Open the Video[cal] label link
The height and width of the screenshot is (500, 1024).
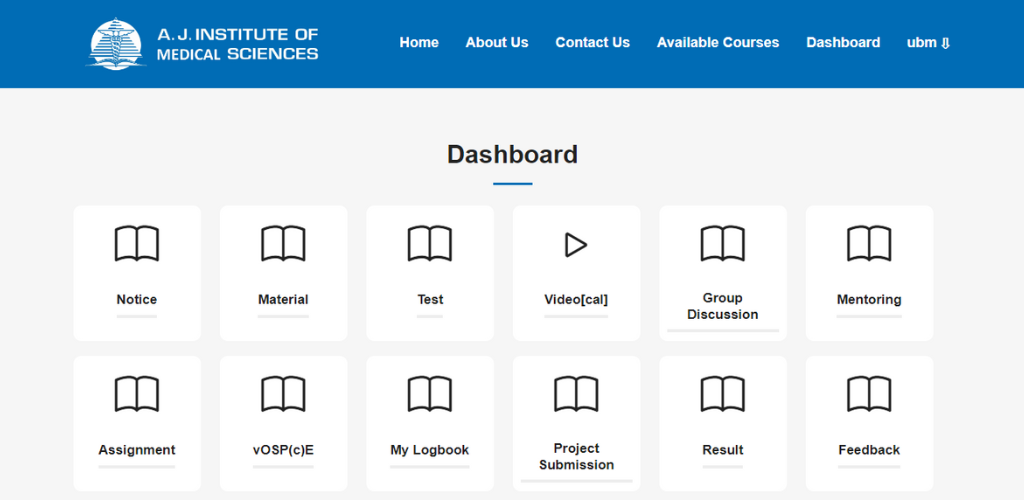pos(576,300)
